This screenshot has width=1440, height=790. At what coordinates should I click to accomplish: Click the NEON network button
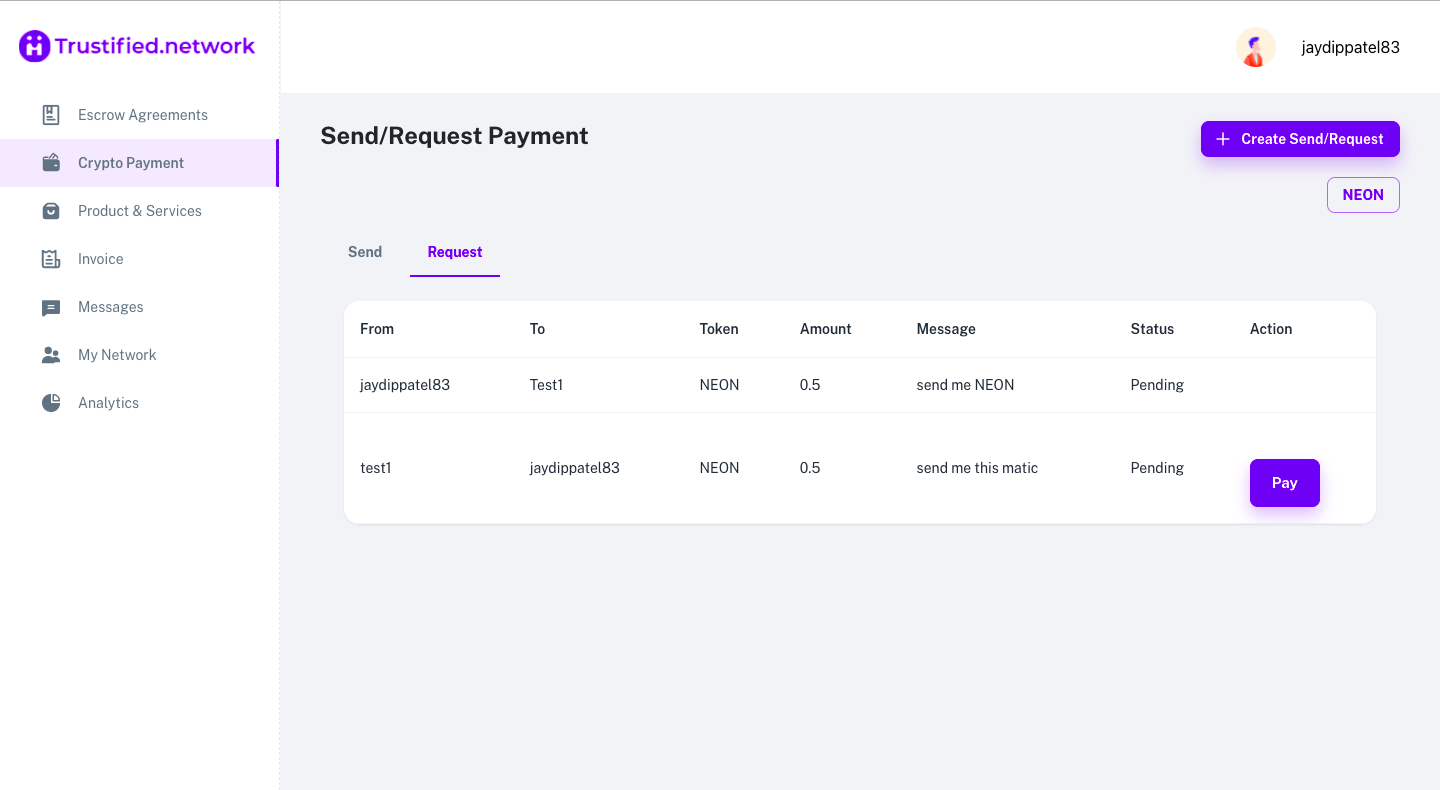pyautogui.click(x=1363, y=195)
